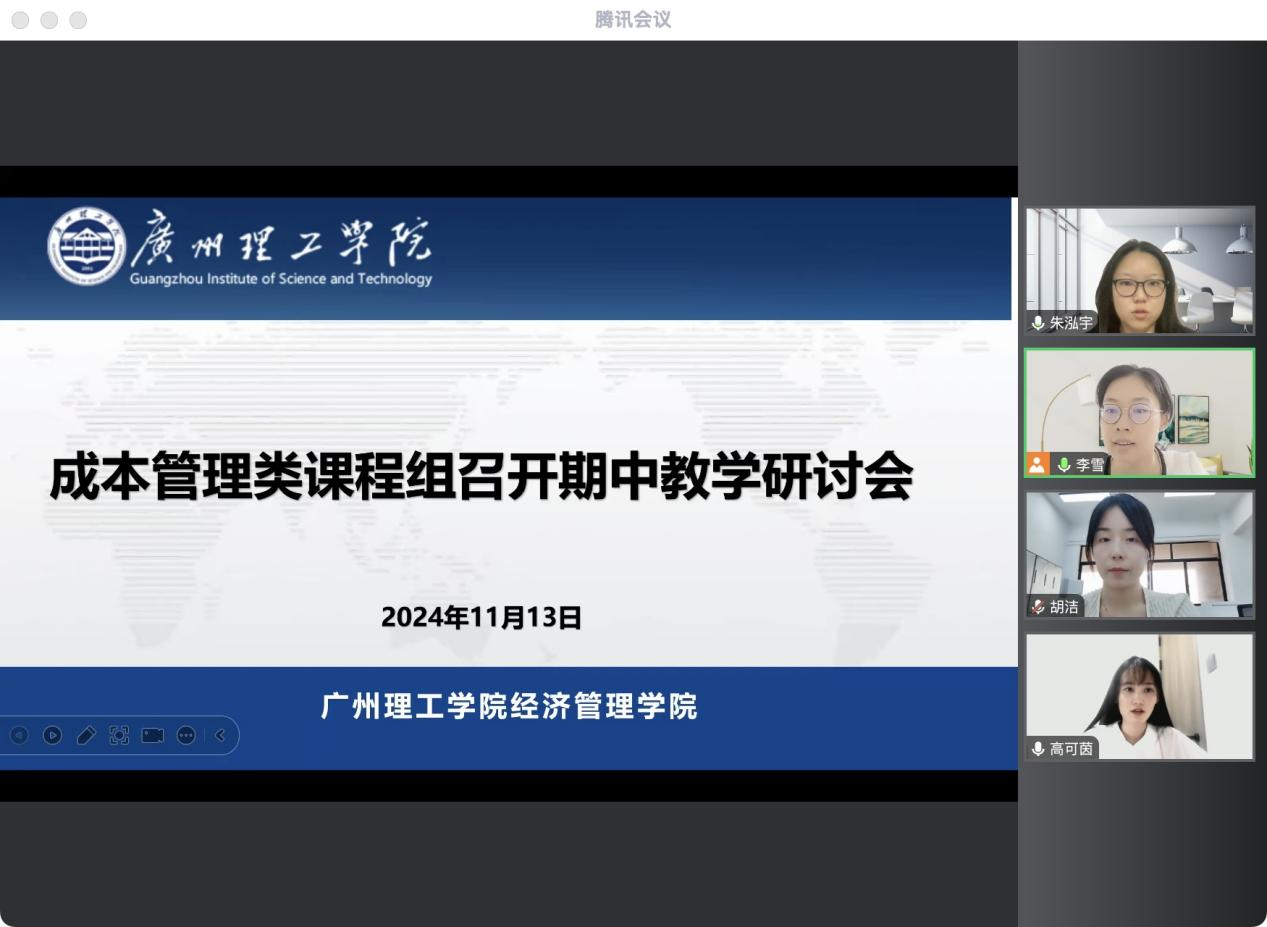Click the microphone icon beside 朱泓宇

tap(1038, 323)
